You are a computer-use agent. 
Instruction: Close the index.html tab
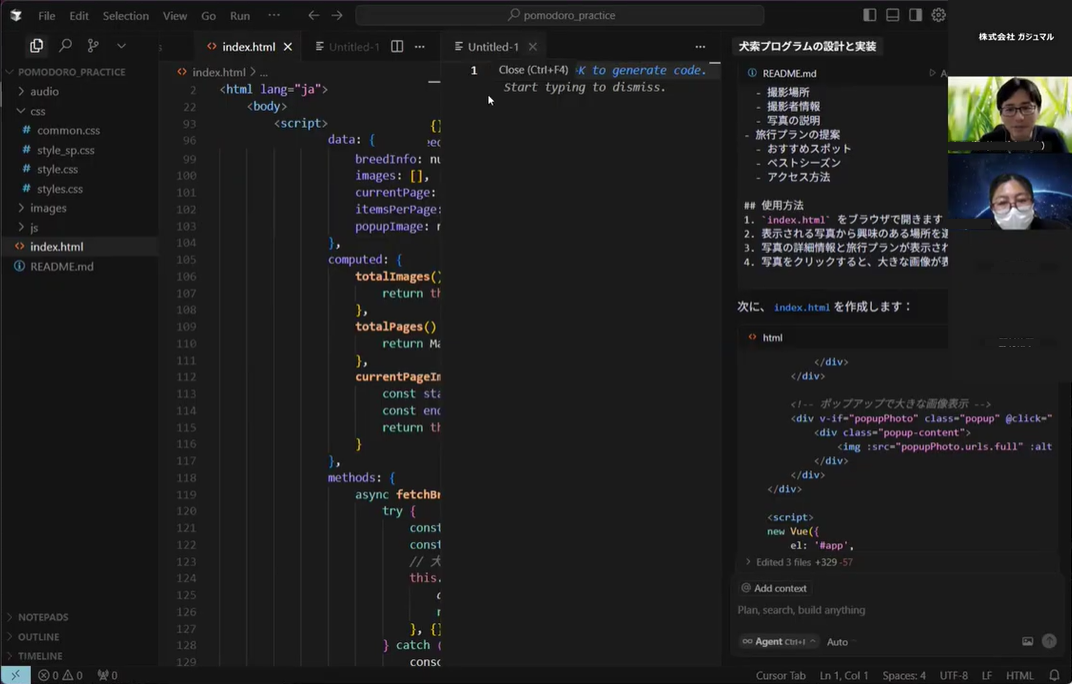pos(288,47)
